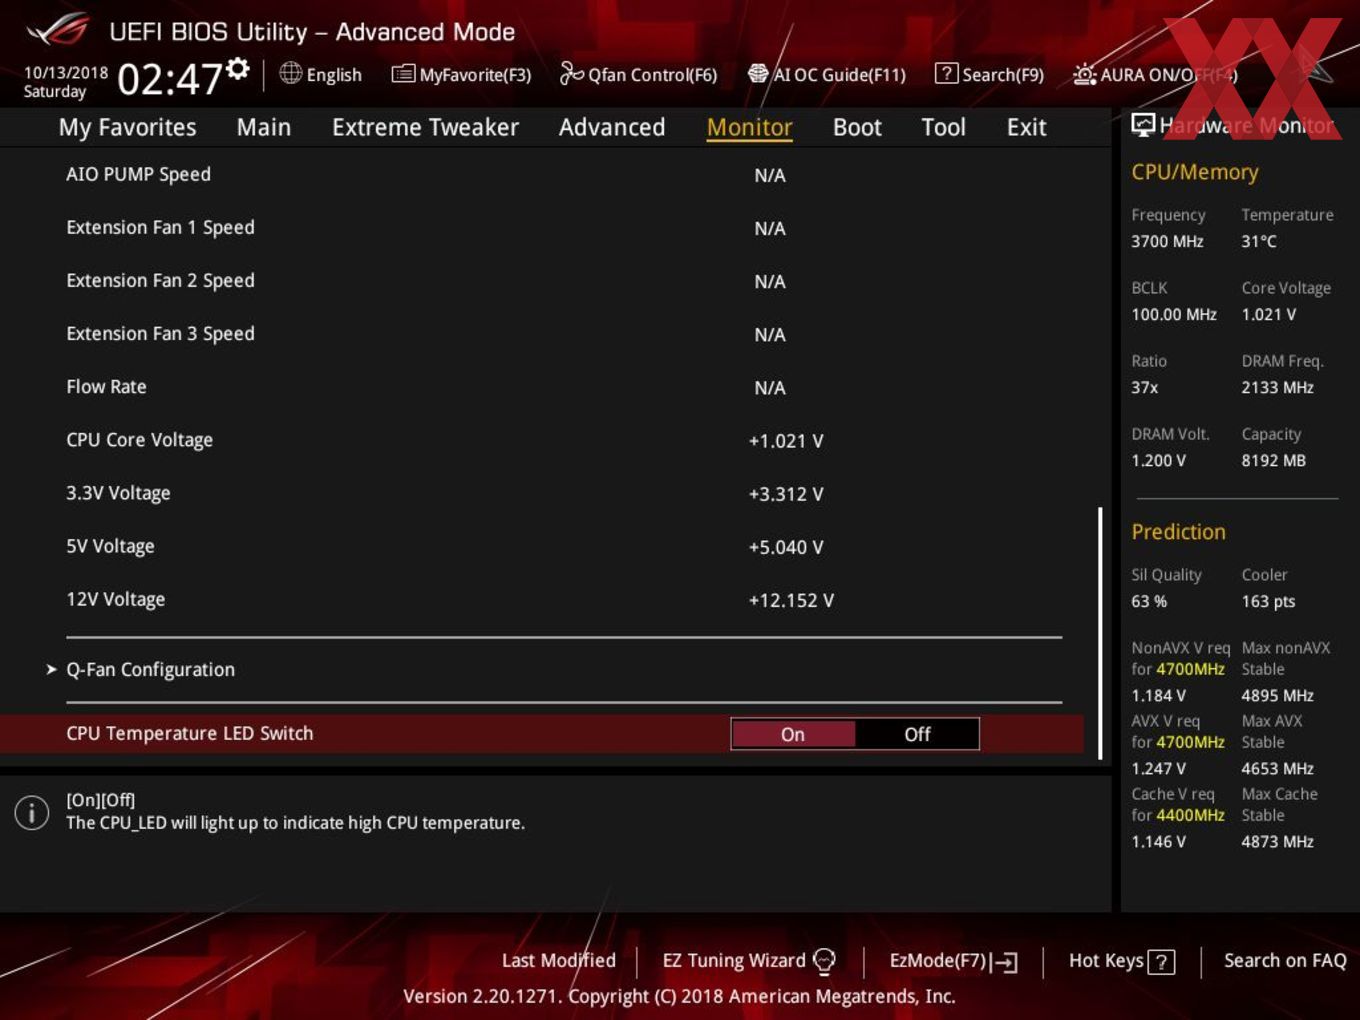Open MyFavorite(F3) list icon

tap(402, 74)
